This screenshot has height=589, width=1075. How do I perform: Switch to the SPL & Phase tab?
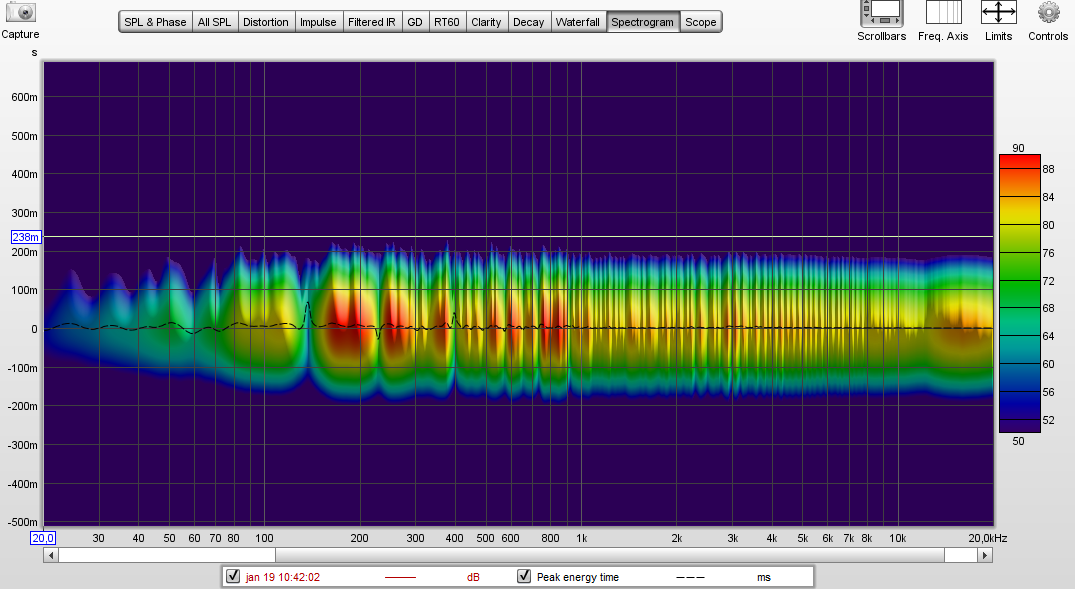coord(155,22)
